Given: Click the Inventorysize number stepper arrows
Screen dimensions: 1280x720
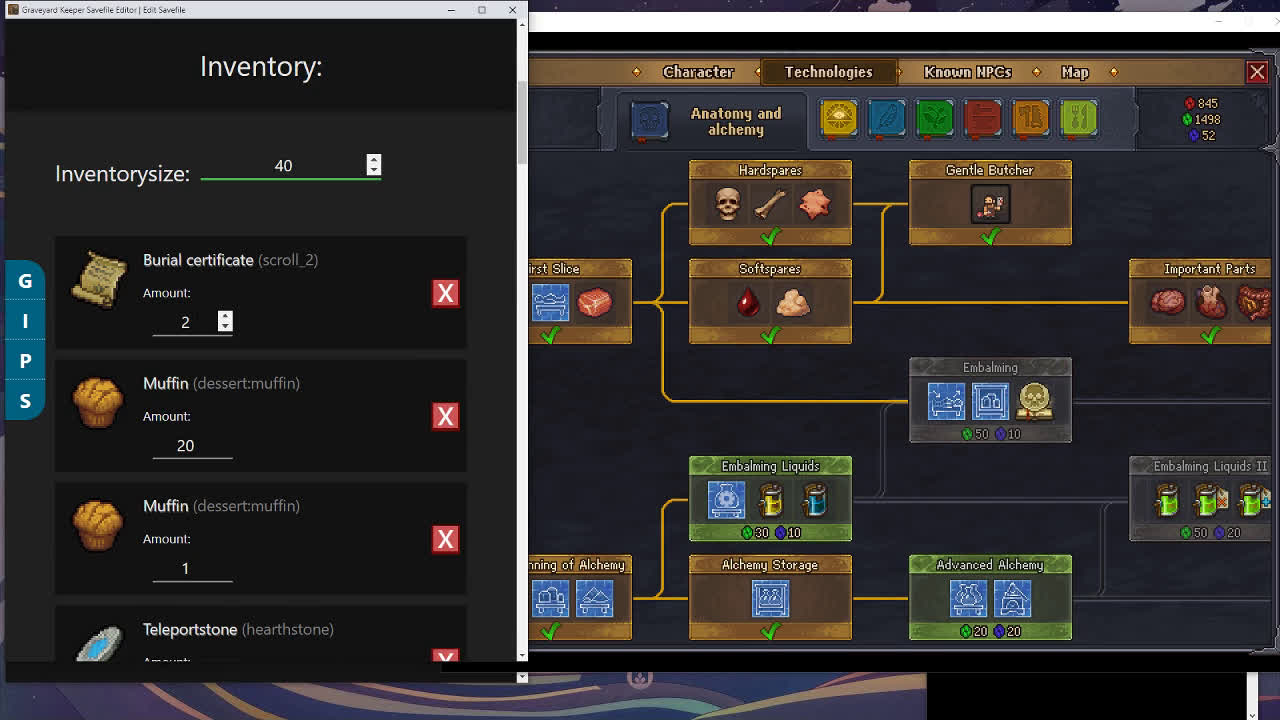Looking at the screenshot, I should point(374,165).
